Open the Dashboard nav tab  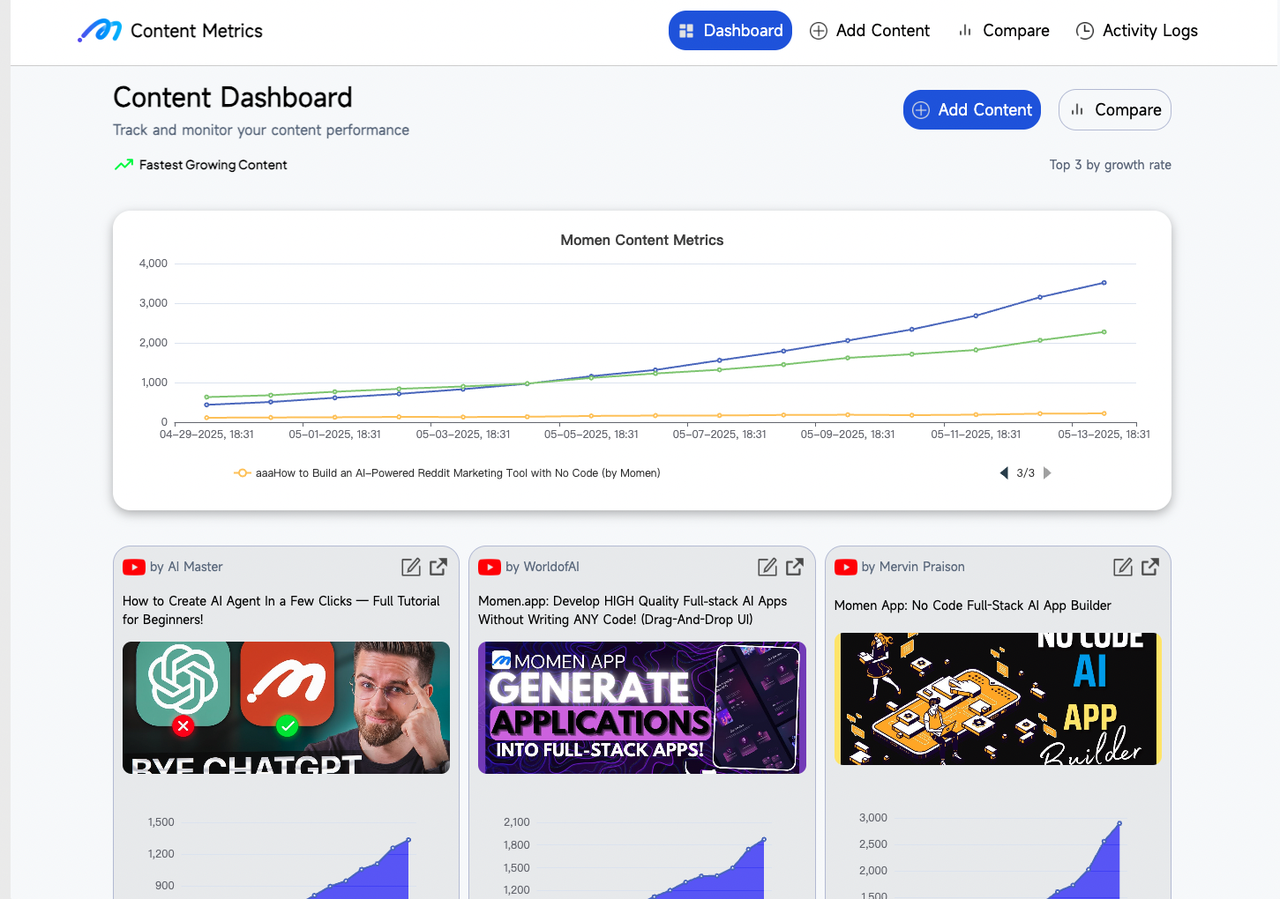pyautogui.click(x=730, y=31)
